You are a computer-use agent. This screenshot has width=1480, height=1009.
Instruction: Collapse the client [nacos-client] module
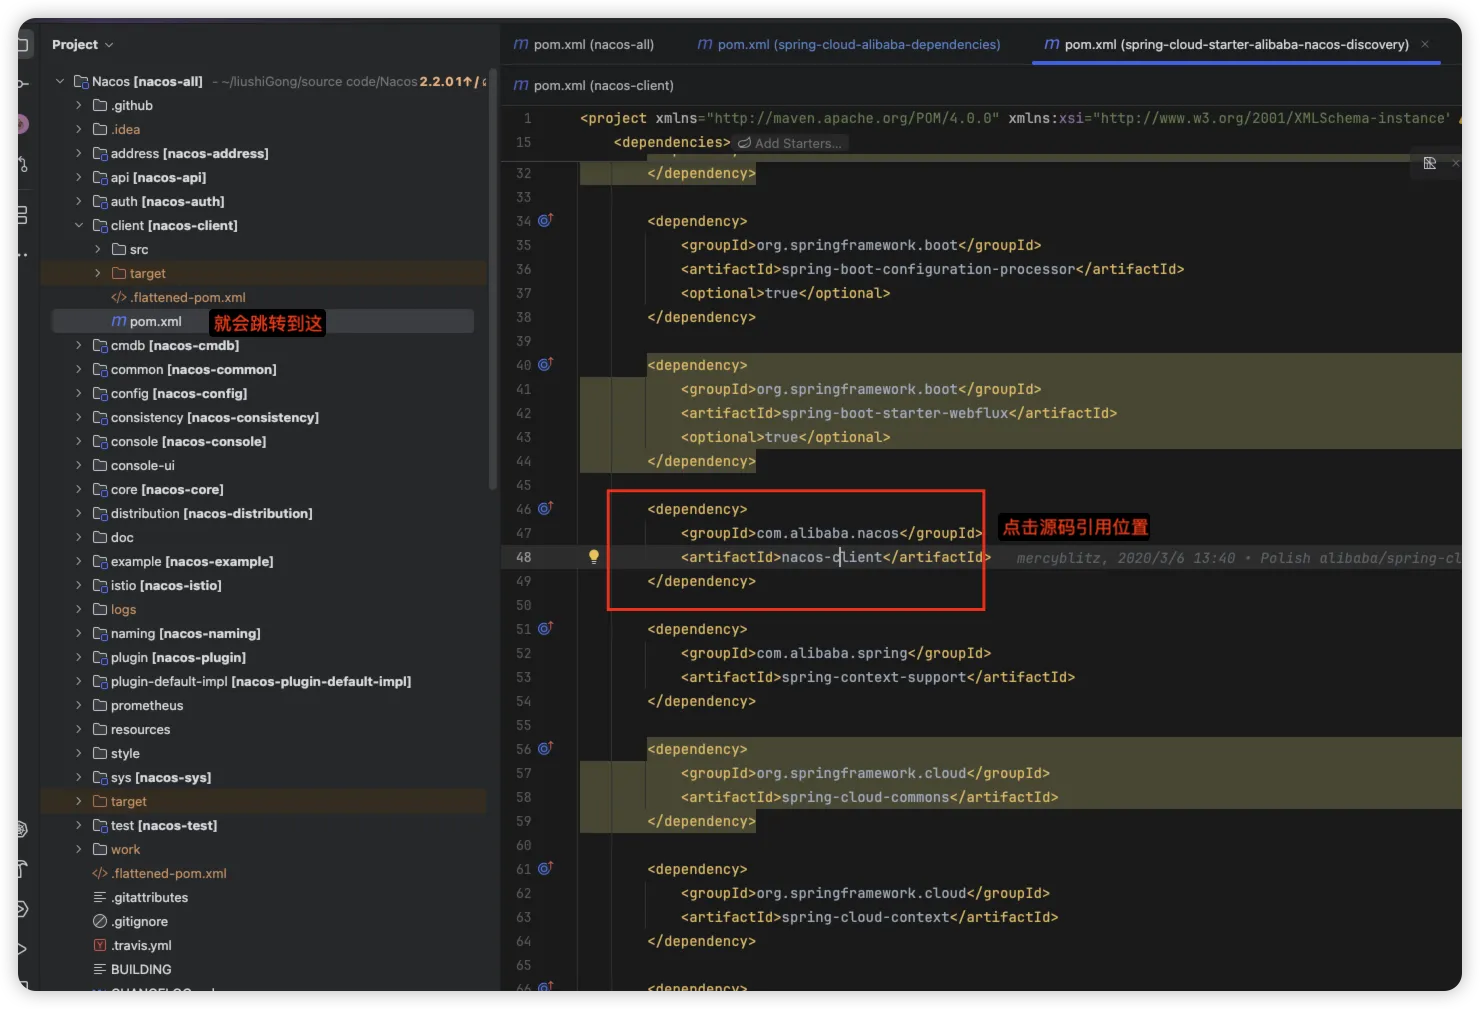click(79, 225)
